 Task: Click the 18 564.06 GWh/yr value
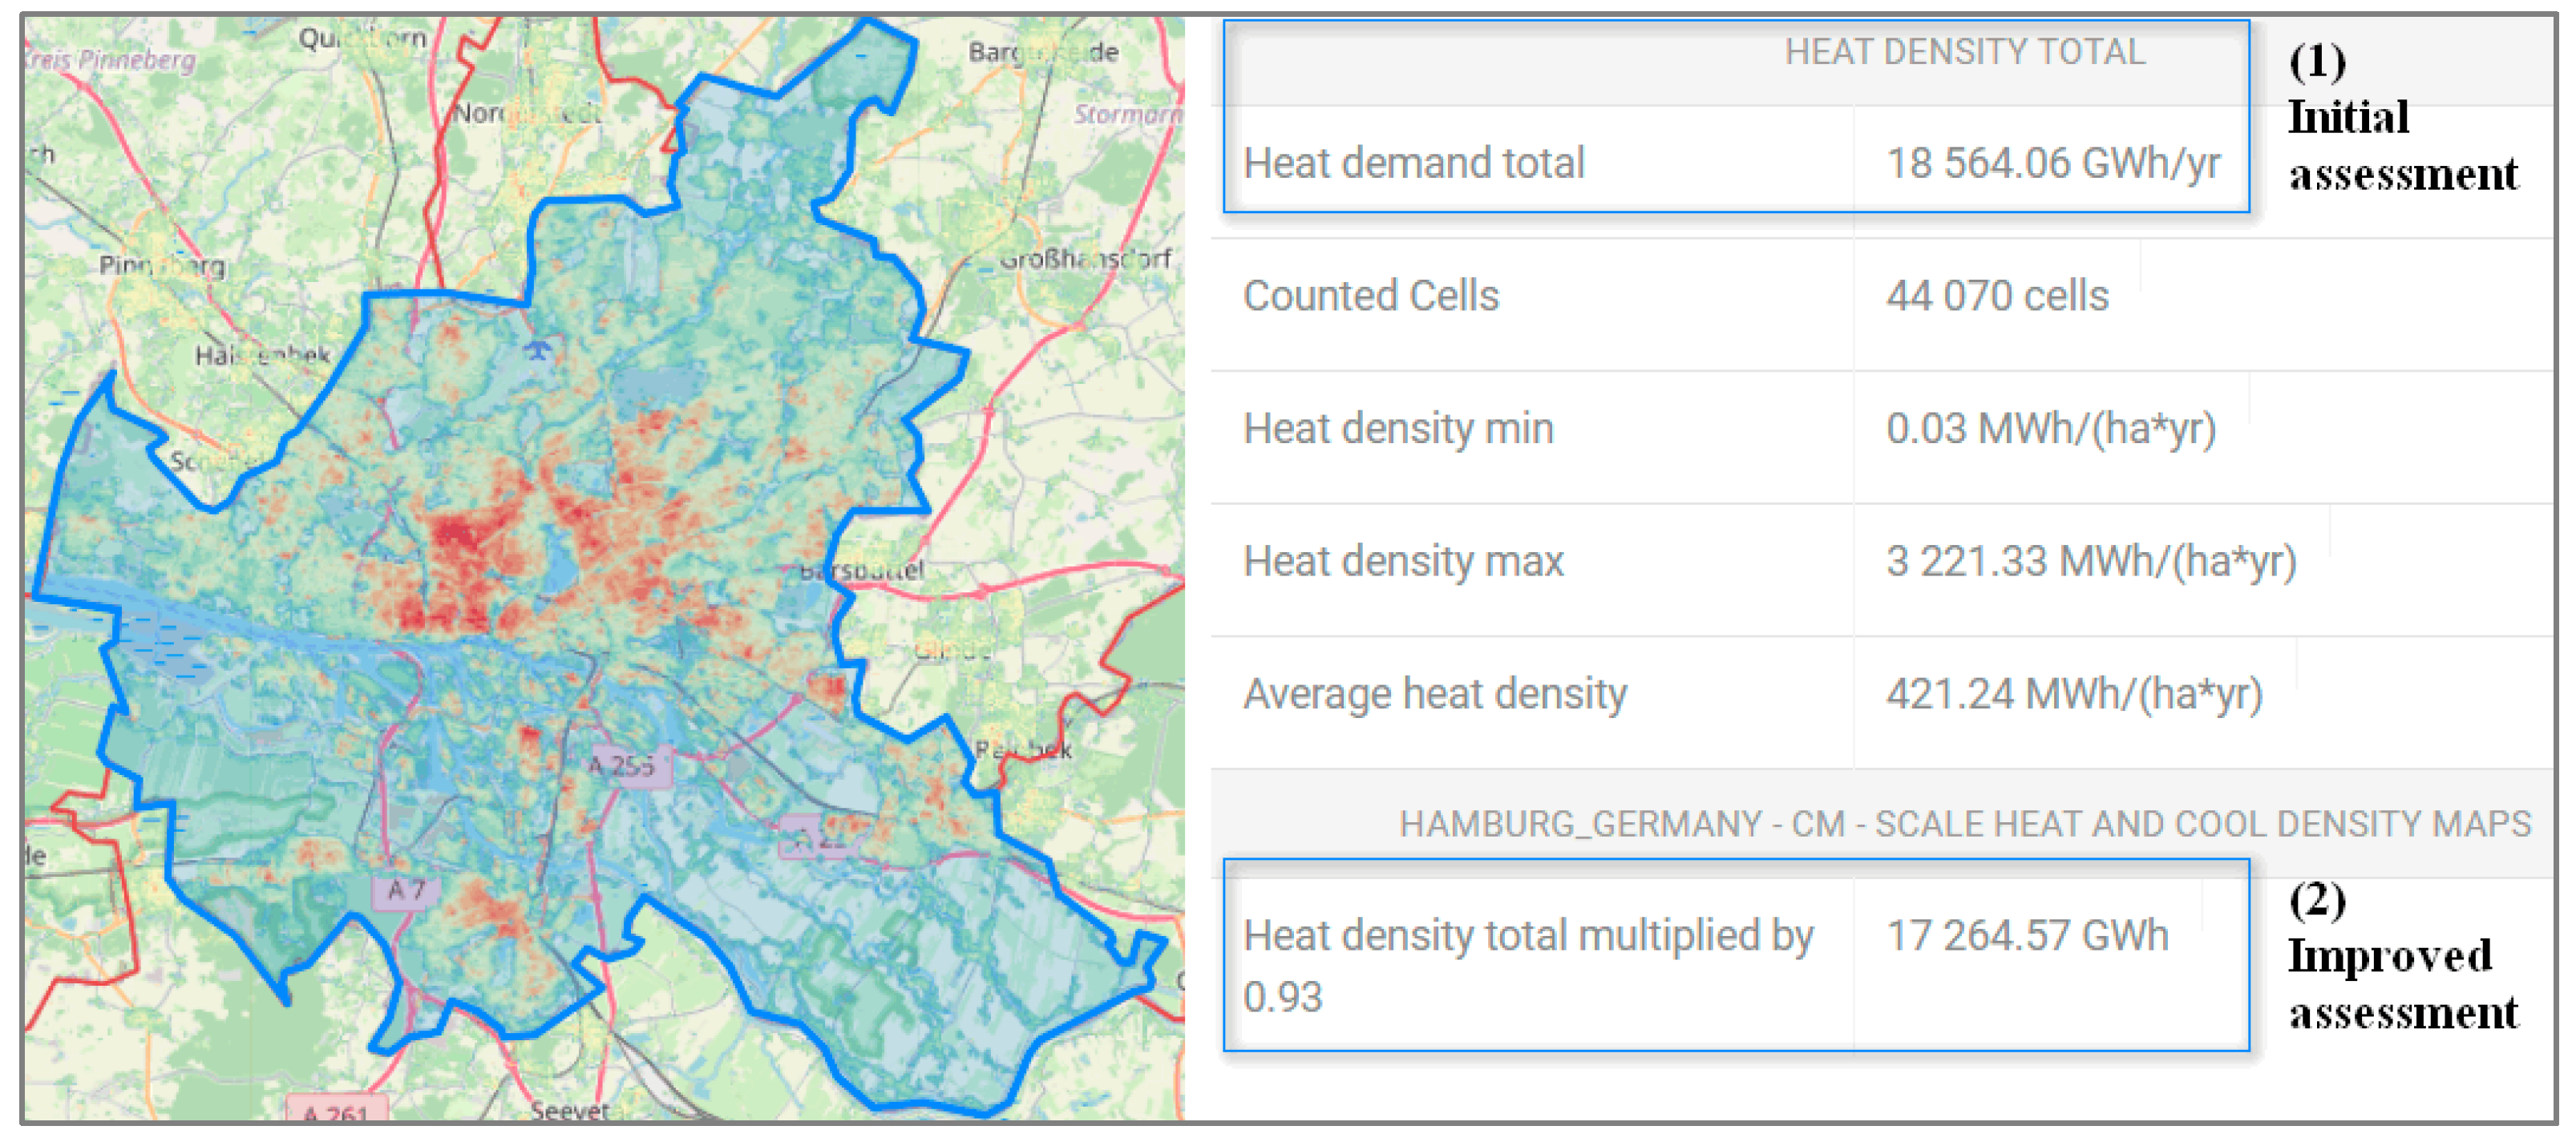click(2052, 163)
